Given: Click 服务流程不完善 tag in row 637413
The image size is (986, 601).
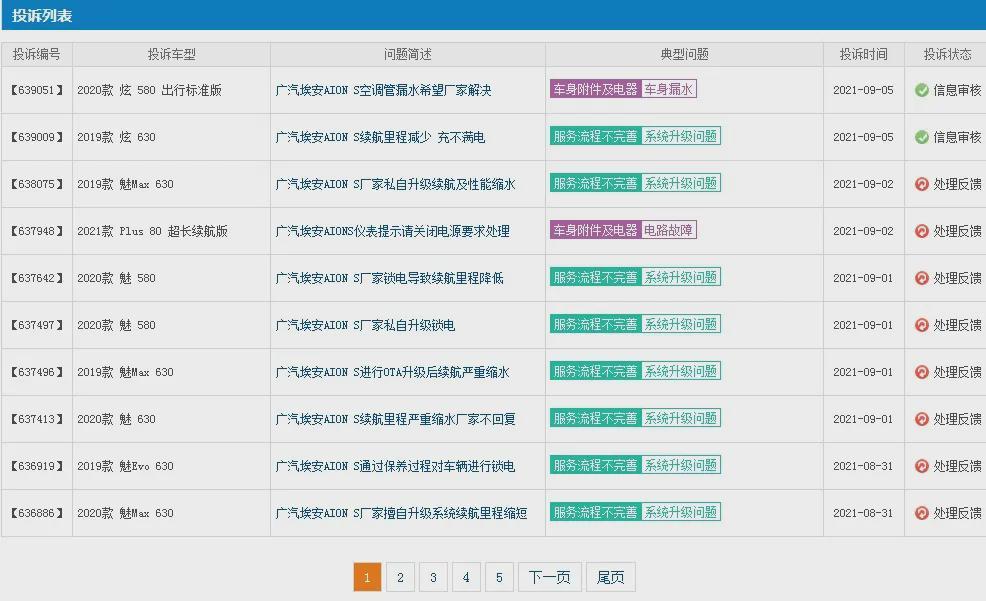Looking at the screenshot, I should click(x=595, y=418).
